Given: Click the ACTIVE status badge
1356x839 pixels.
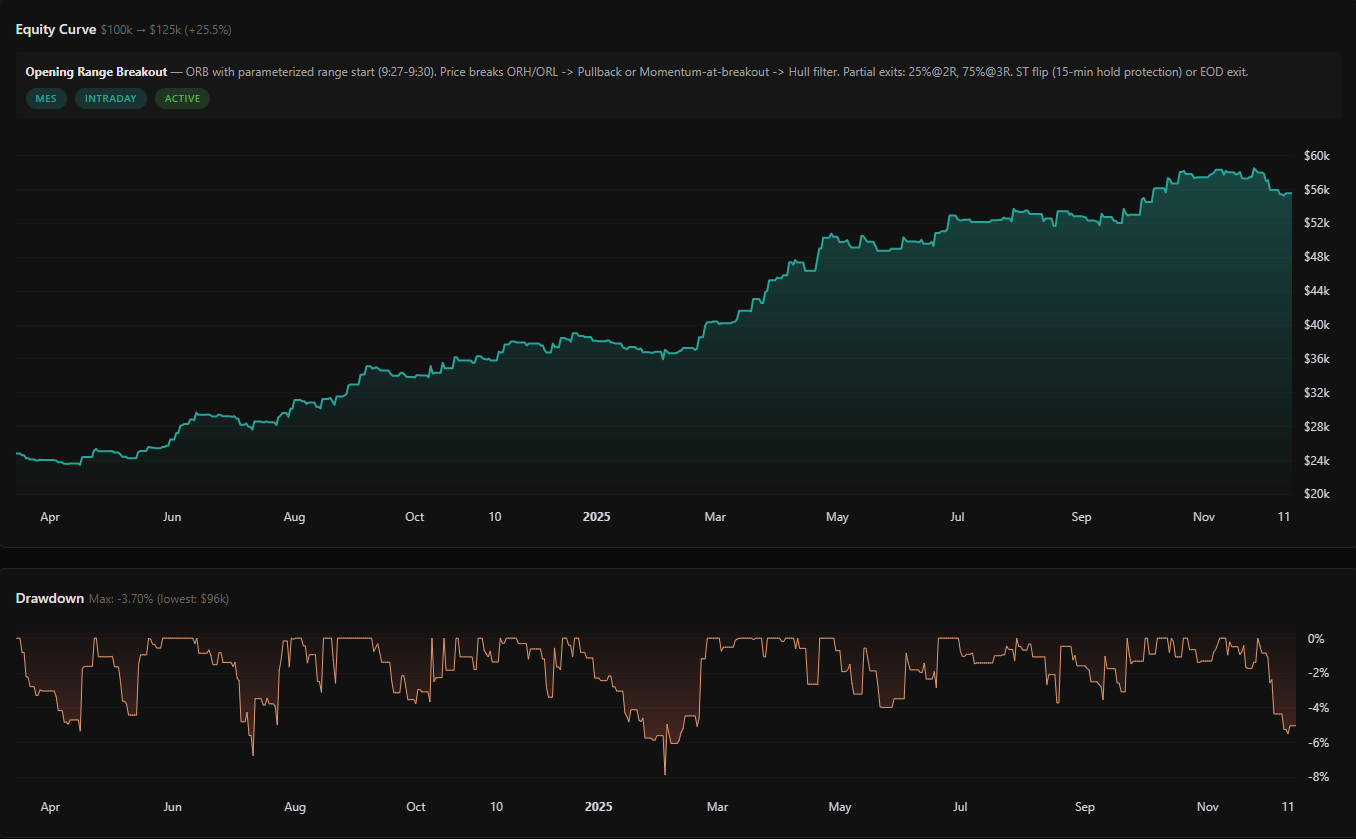Looking at the screenshot, I should pos(182,98).
